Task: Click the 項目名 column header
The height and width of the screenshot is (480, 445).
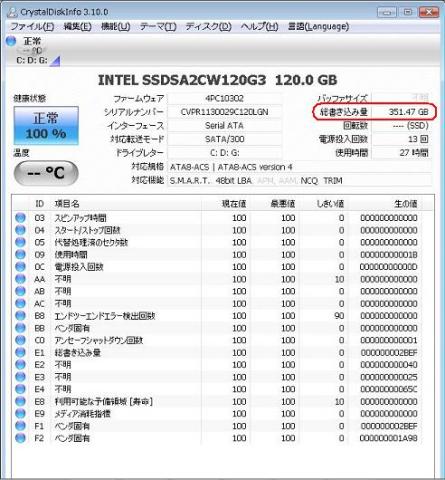Action: [x=67, y=203]
